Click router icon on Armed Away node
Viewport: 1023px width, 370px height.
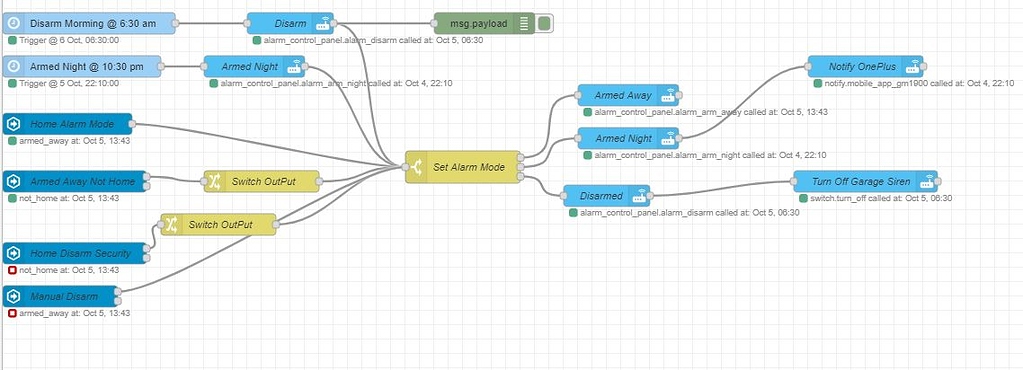(668, 95)
